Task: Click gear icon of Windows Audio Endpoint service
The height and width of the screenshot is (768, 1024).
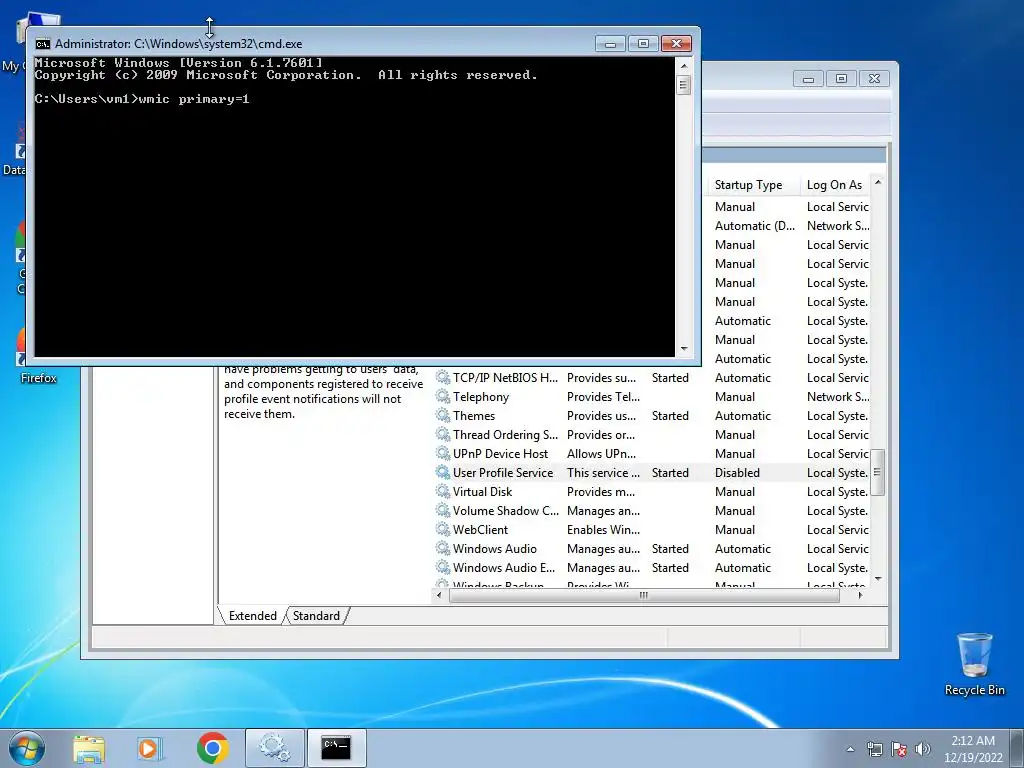Action: click(x=443, y=568)
